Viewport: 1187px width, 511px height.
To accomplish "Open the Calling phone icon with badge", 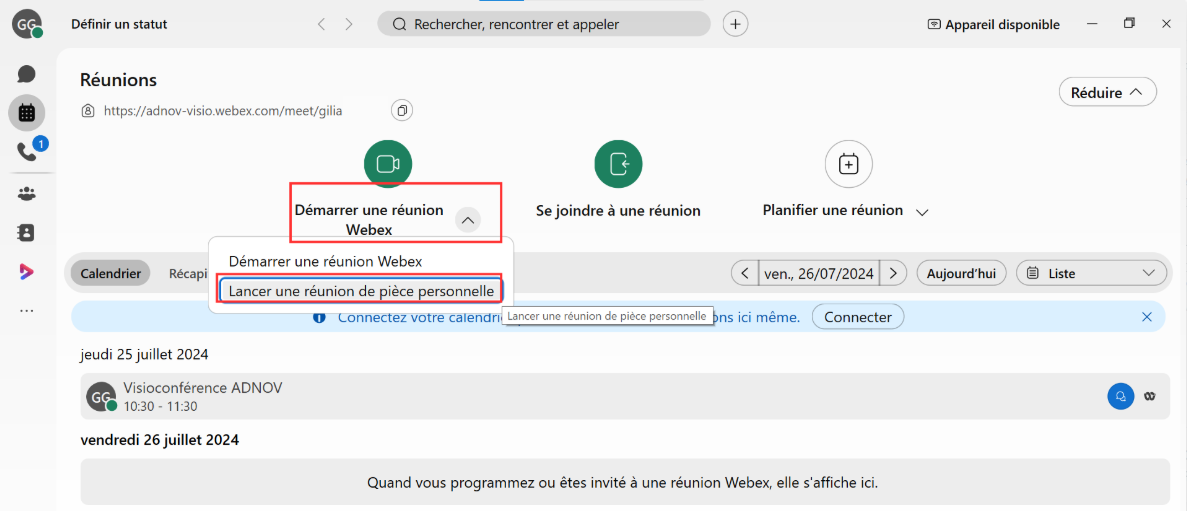I will pyautogui.click(x=26, y=152).
